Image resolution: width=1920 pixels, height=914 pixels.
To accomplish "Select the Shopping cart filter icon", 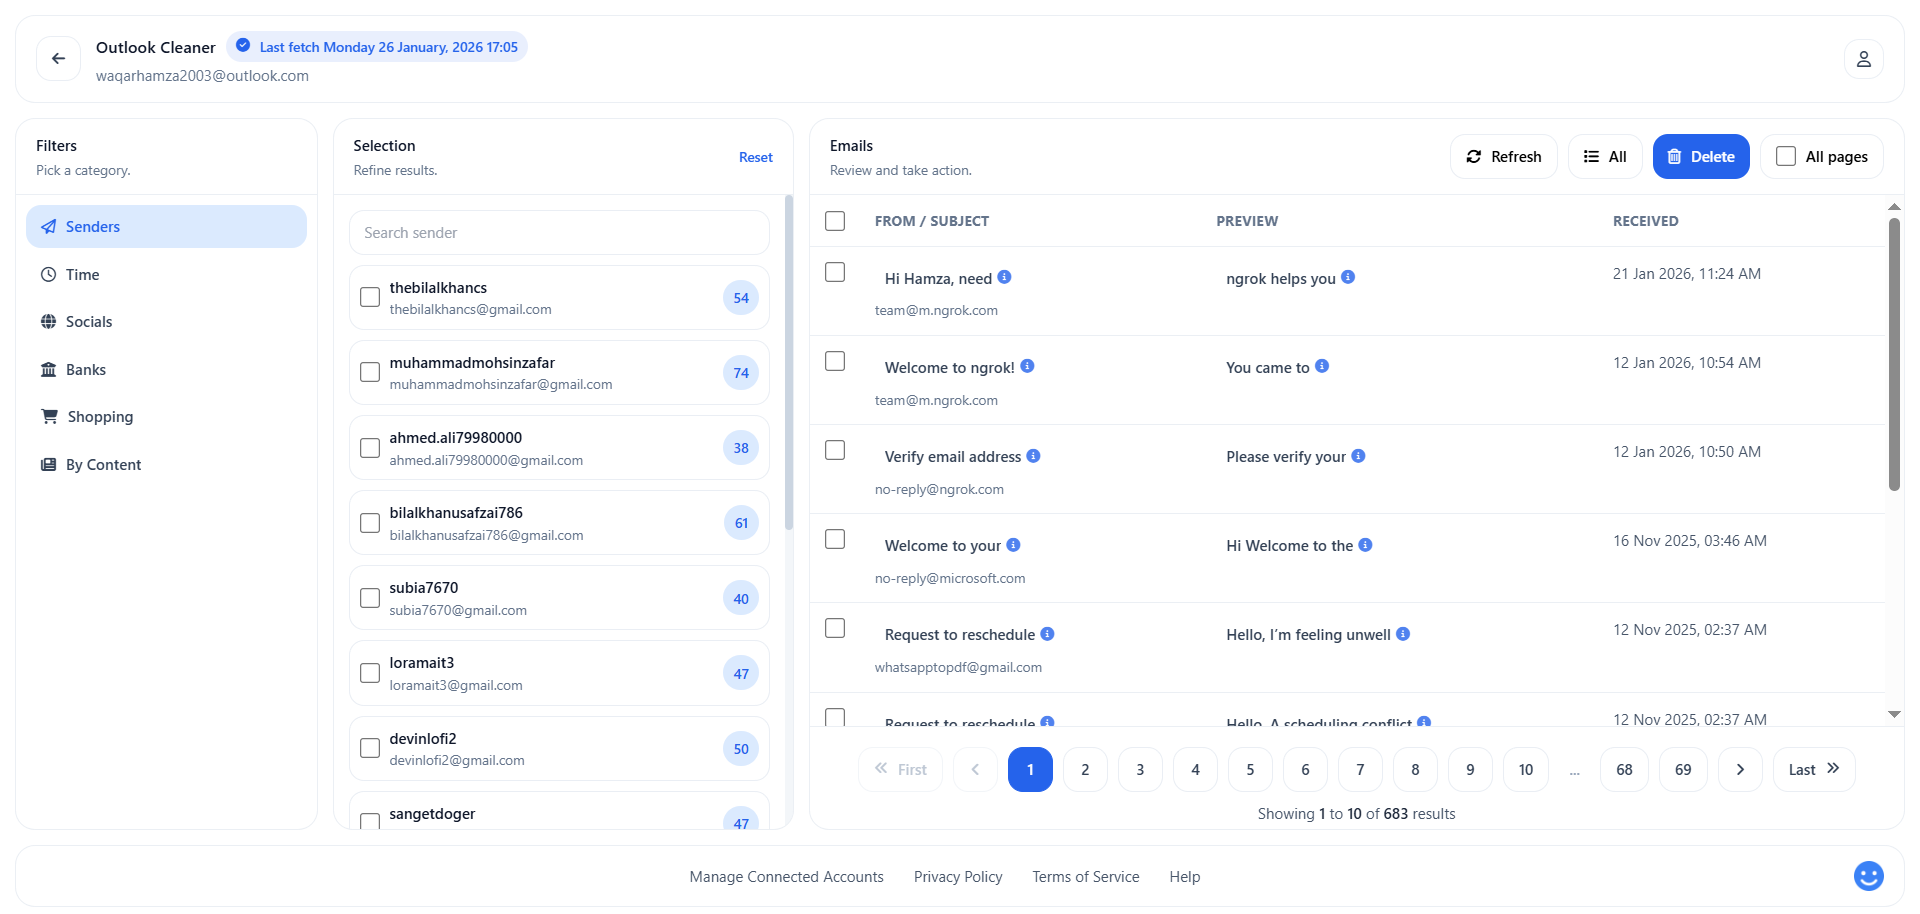I will coord(48,416).
